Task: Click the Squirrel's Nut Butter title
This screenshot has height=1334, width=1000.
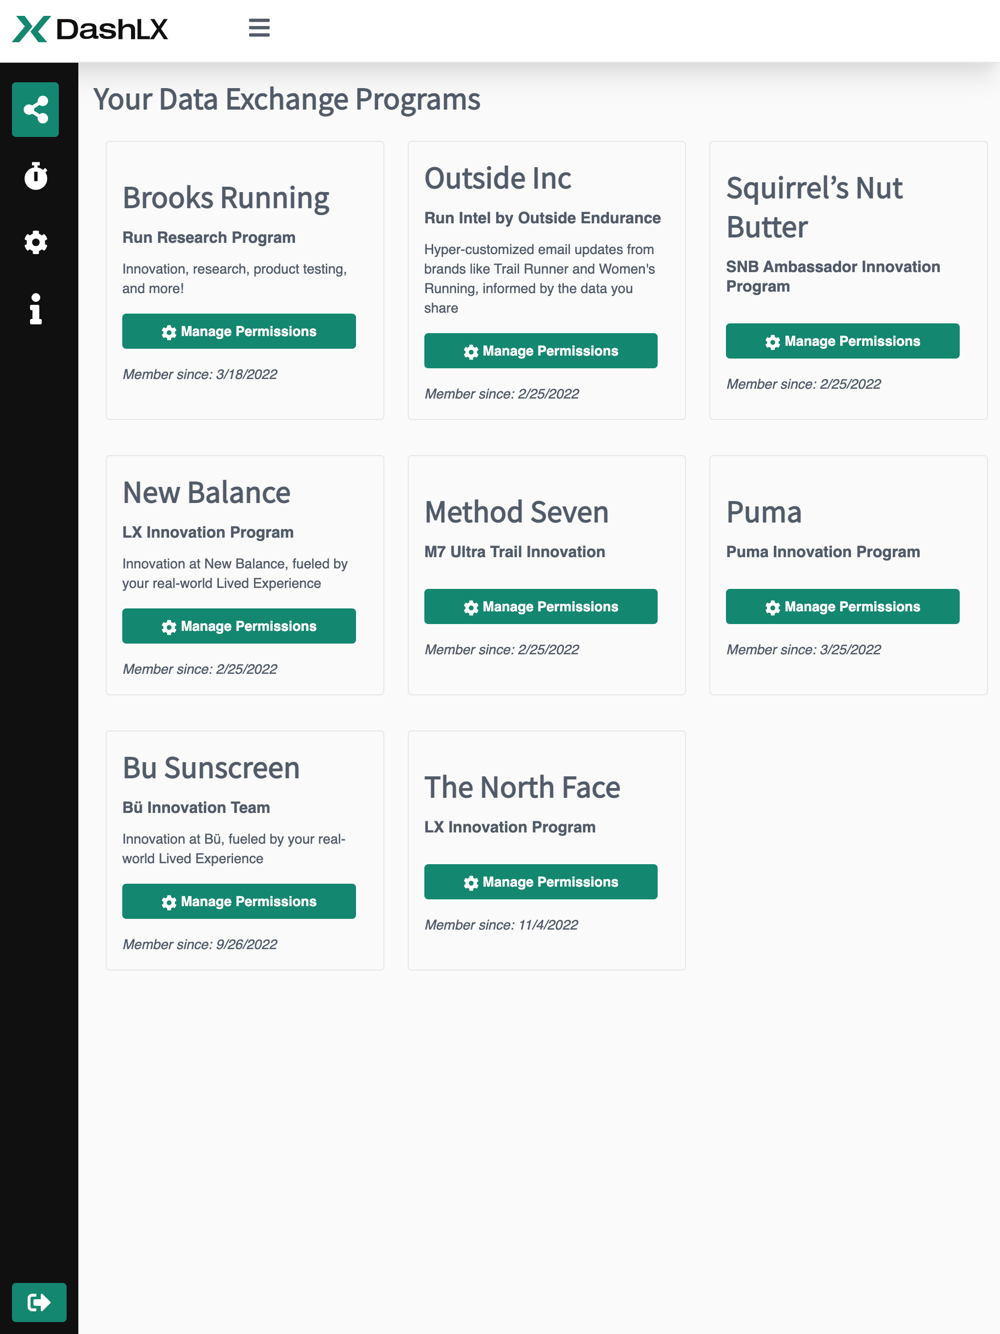Action: point(815,207)
